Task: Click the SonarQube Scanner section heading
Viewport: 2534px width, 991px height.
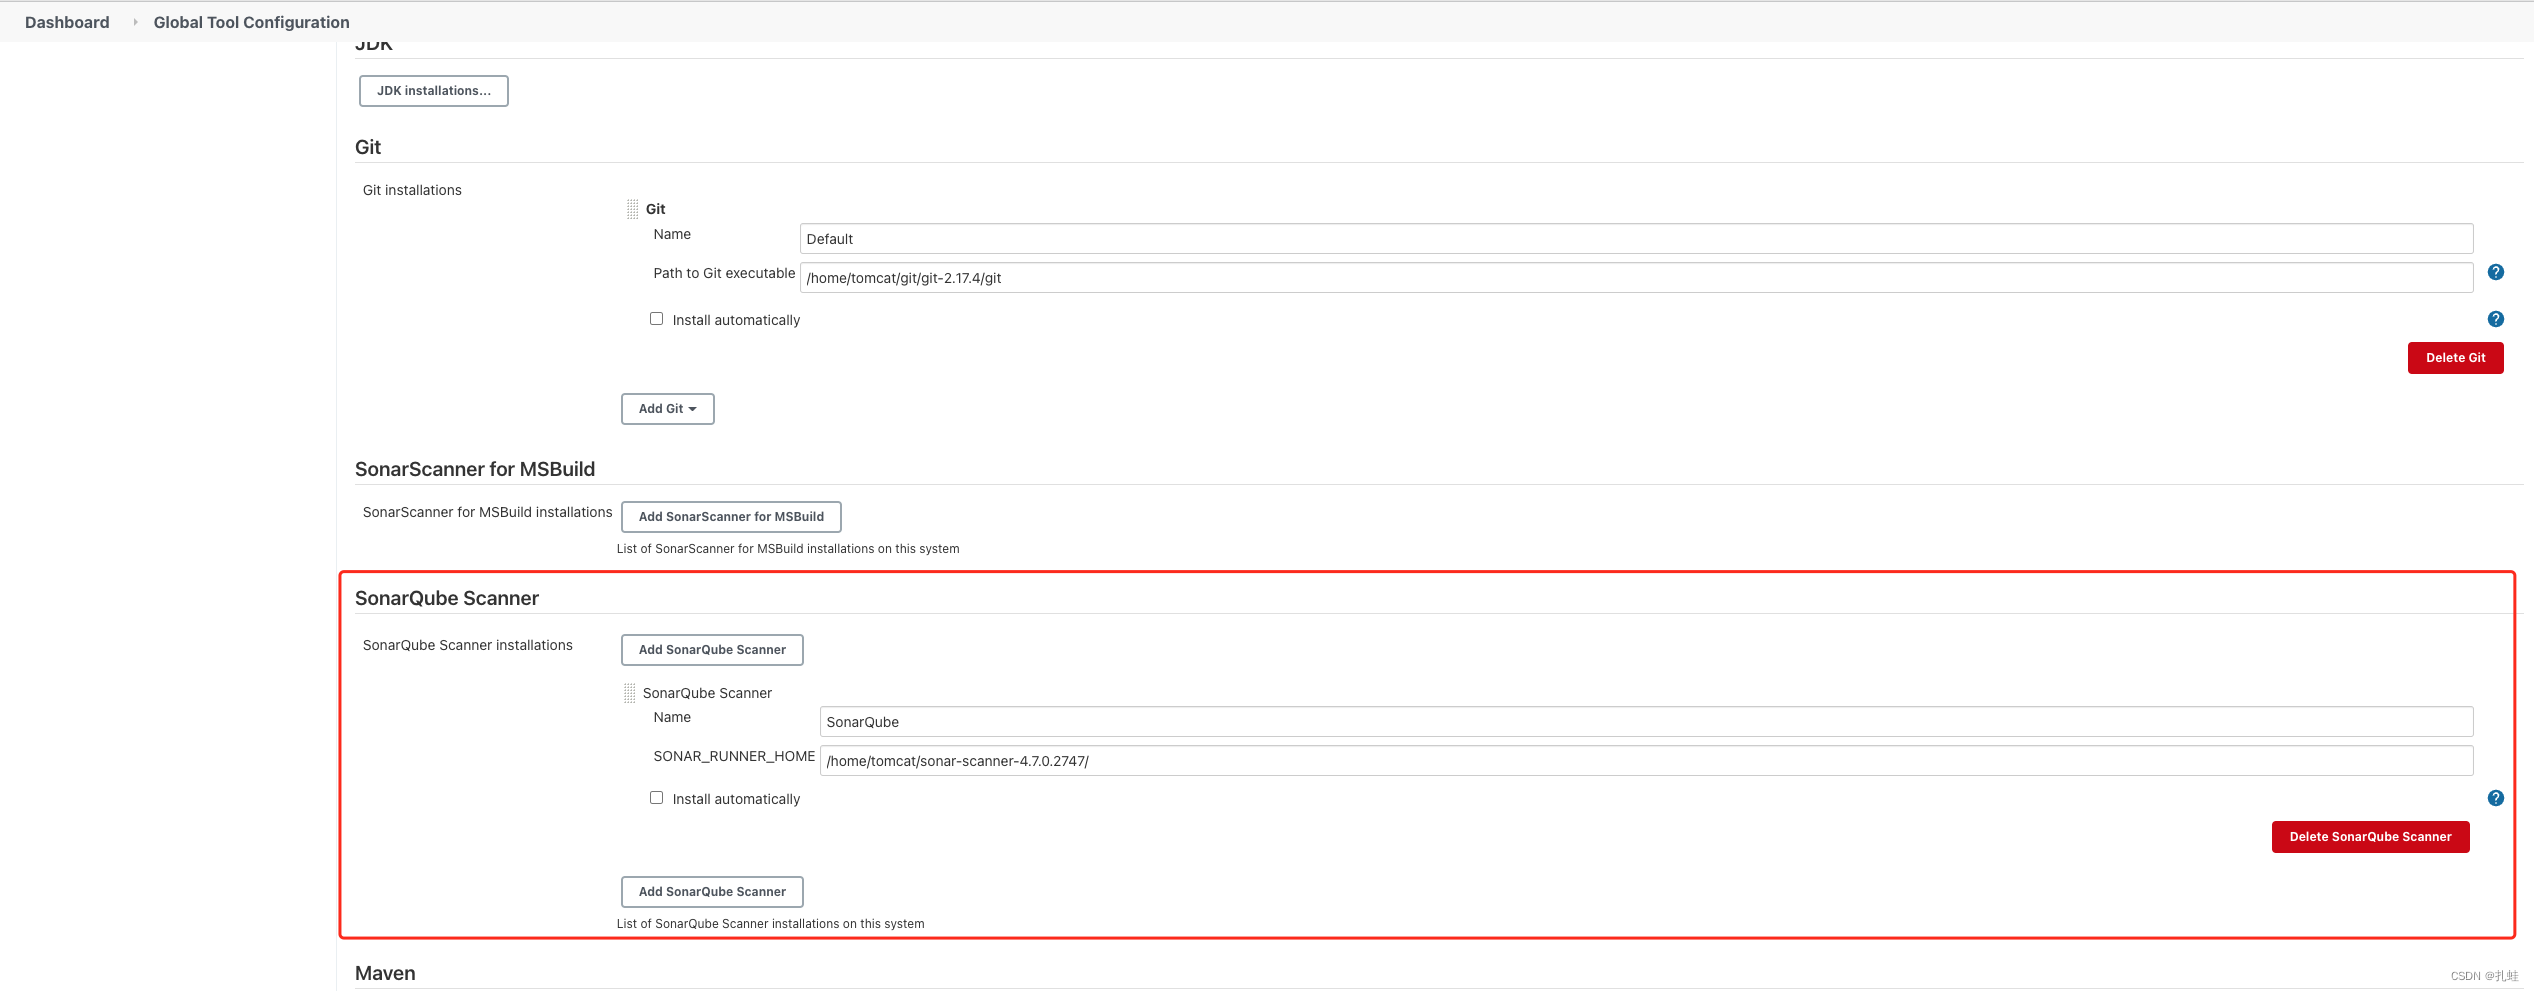Action: click(447, 598)
